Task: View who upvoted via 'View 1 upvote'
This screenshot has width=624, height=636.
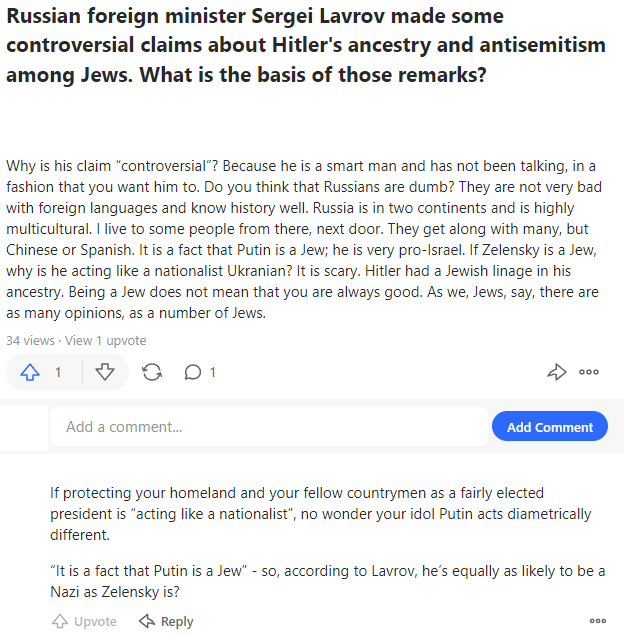Action: click(x=105, y=340)
